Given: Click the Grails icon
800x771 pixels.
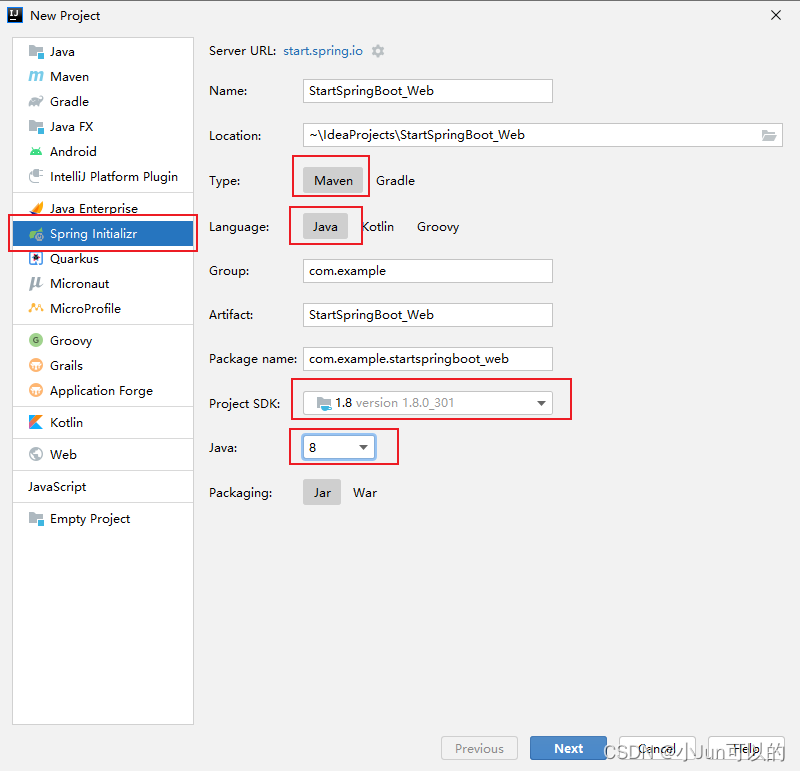Looking at the screenshot, I should tap(36, 365).
